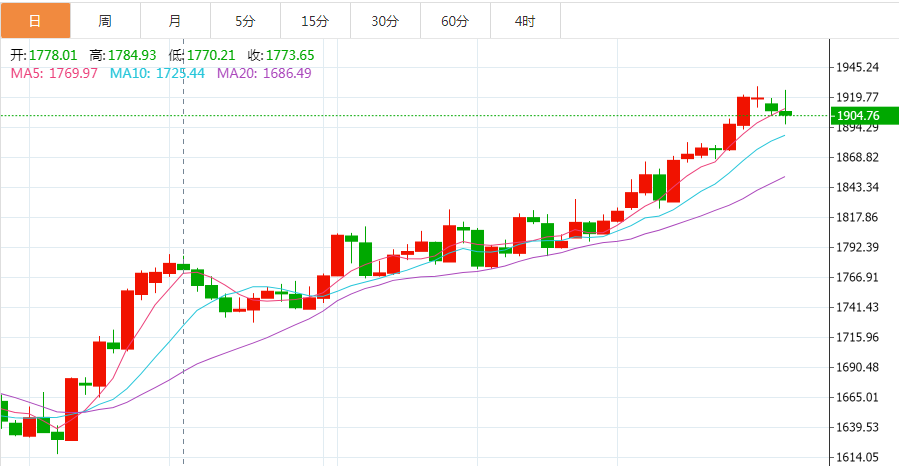Click the low price value 1770.21
Screen dimensions: 899x466
click(214, 55)
